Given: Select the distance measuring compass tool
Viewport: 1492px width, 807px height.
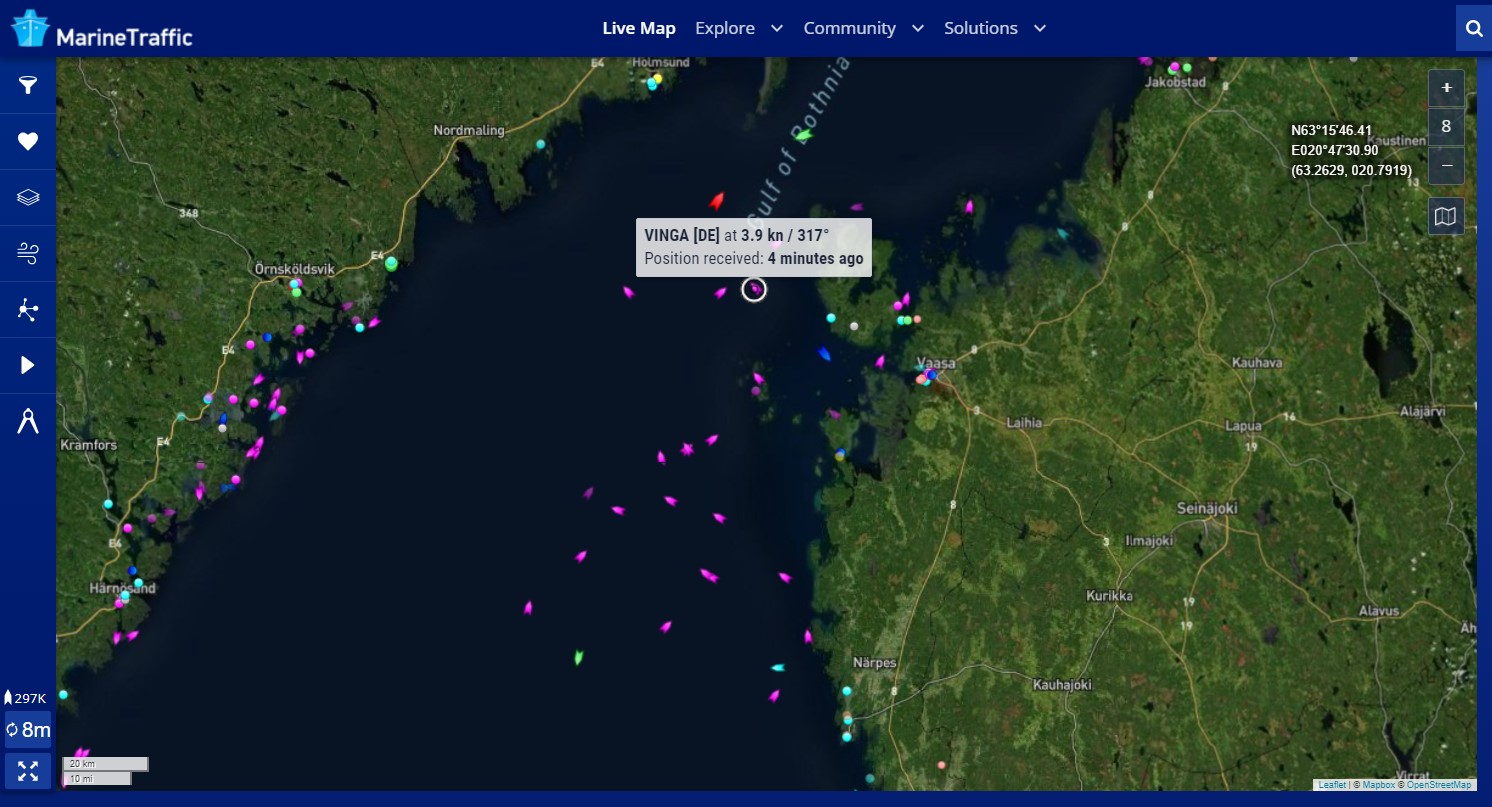Looking at the screenshot, I should pyautogui.click(x=28, y=422).
